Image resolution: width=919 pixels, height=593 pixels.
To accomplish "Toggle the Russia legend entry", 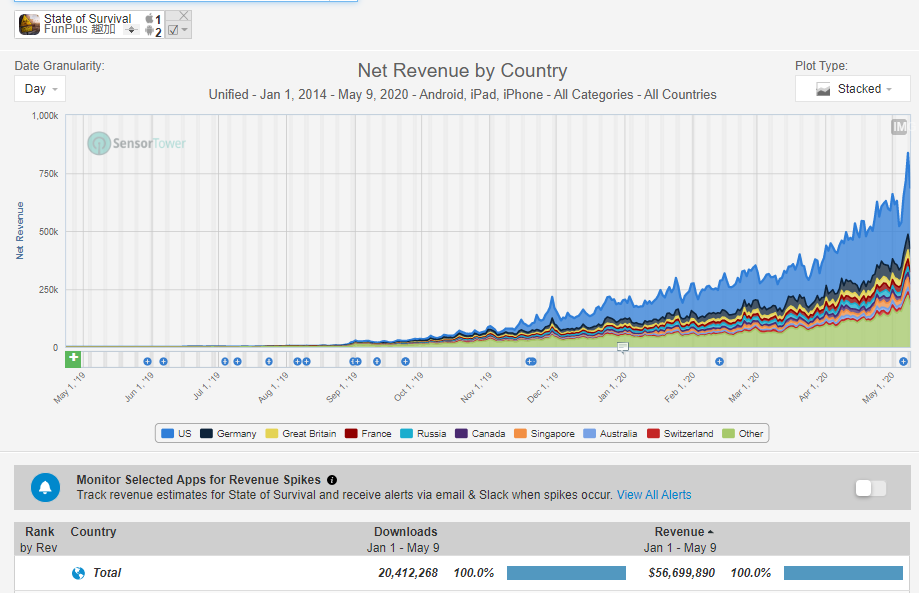I will 423,434.
